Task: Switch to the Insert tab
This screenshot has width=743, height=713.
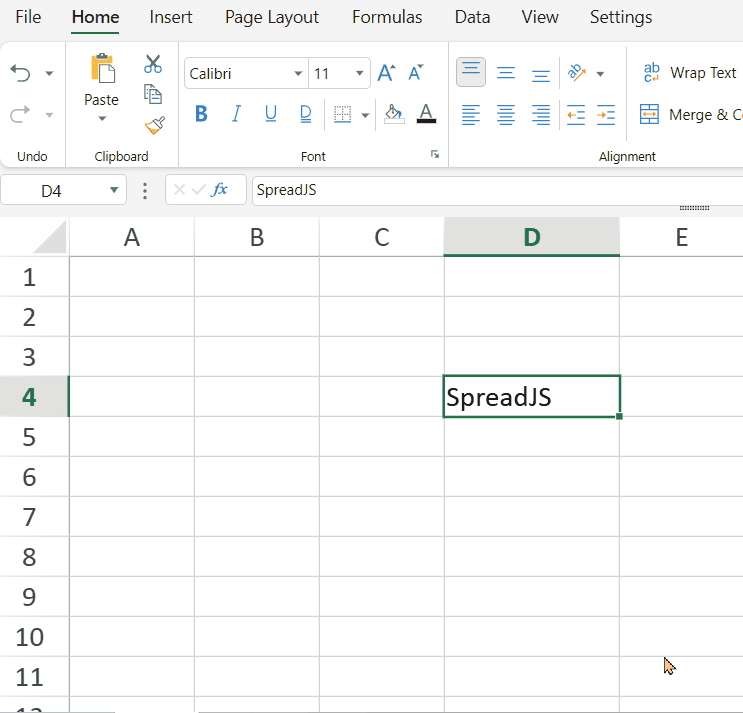Action: click(x=171, y=17)
